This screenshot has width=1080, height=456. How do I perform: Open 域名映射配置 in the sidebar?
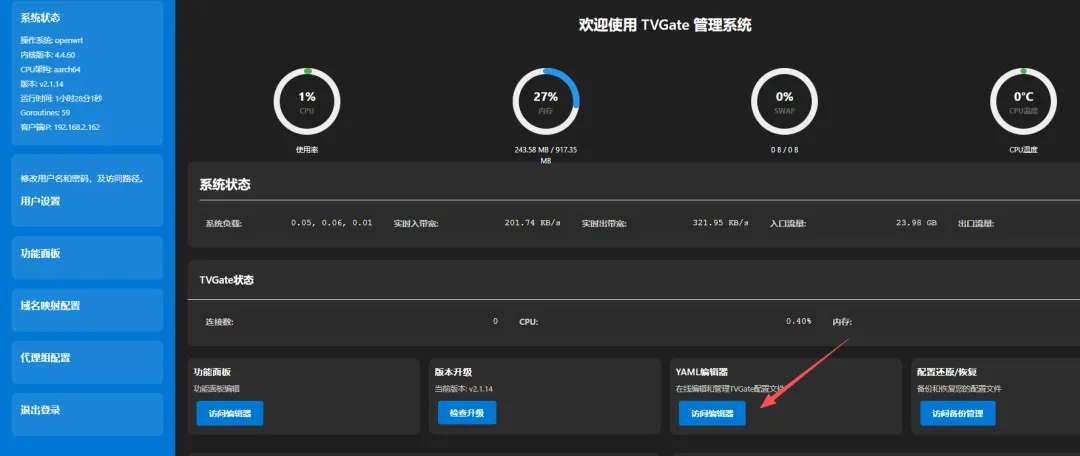point(50,306)
